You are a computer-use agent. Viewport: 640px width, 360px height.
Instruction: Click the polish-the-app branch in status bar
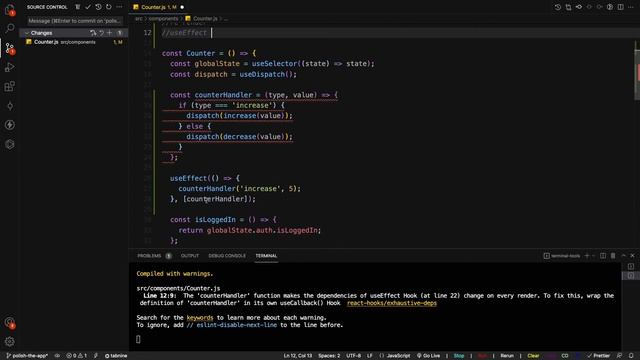pos(27,356)
